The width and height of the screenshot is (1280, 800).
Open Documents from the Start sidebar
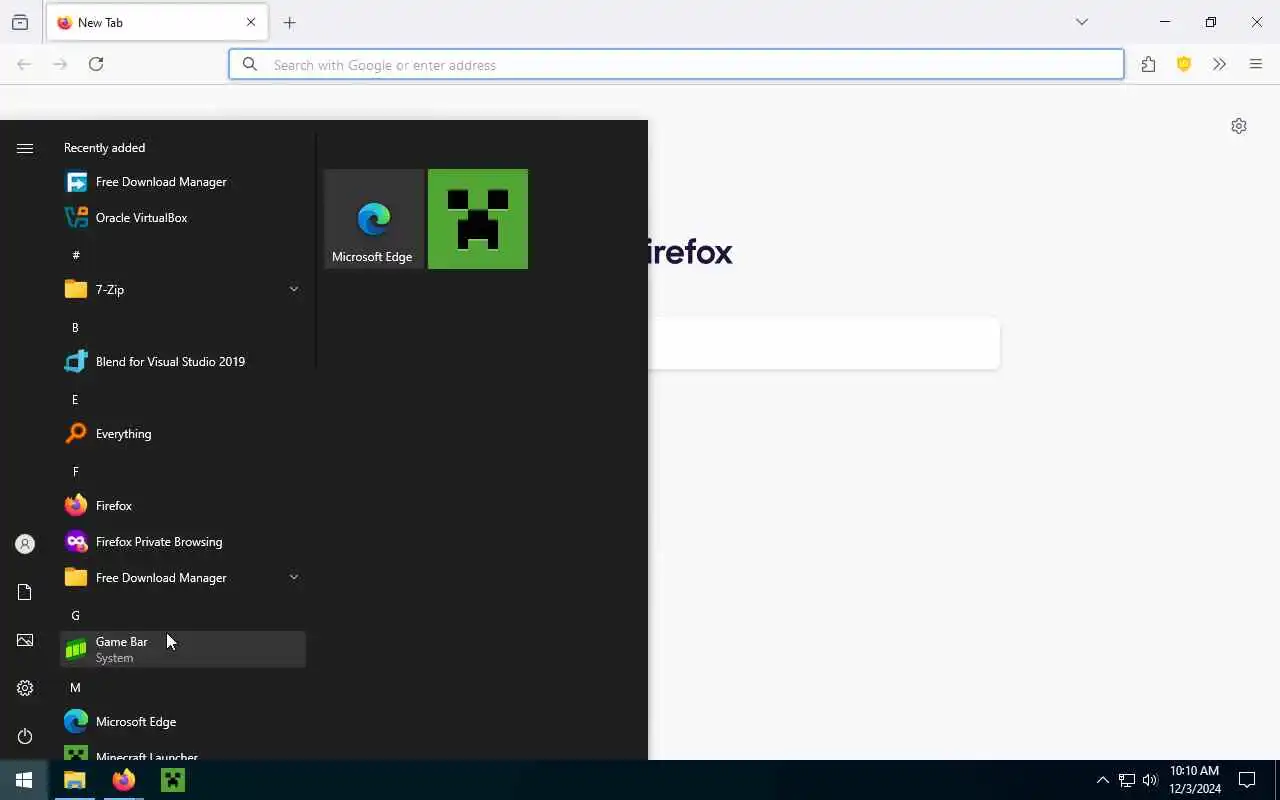pos(25,592)
